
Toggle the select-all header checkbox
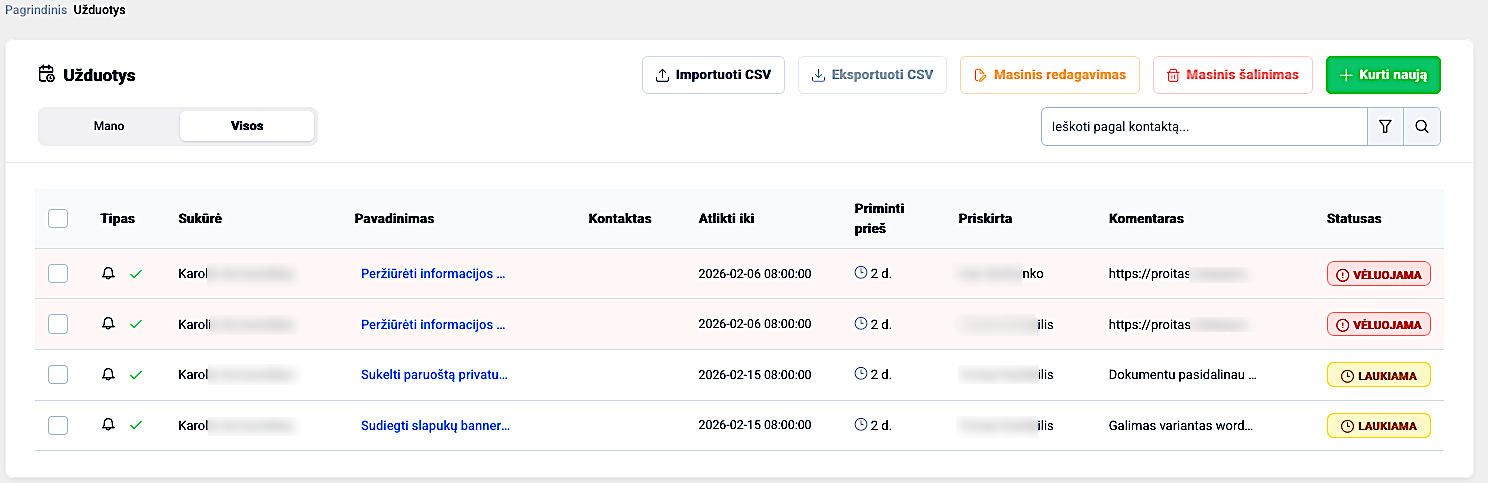[x=58, y=218]
